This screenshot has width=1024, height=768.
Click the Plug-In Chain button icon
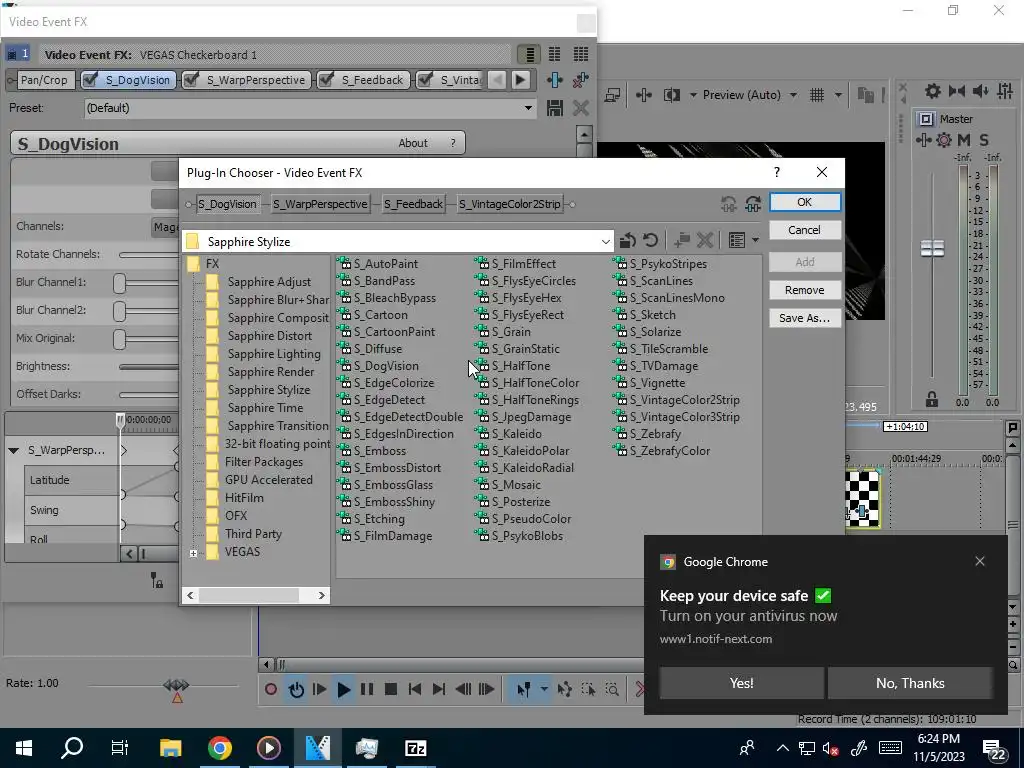pyautogui.click(x=554, y=80)
